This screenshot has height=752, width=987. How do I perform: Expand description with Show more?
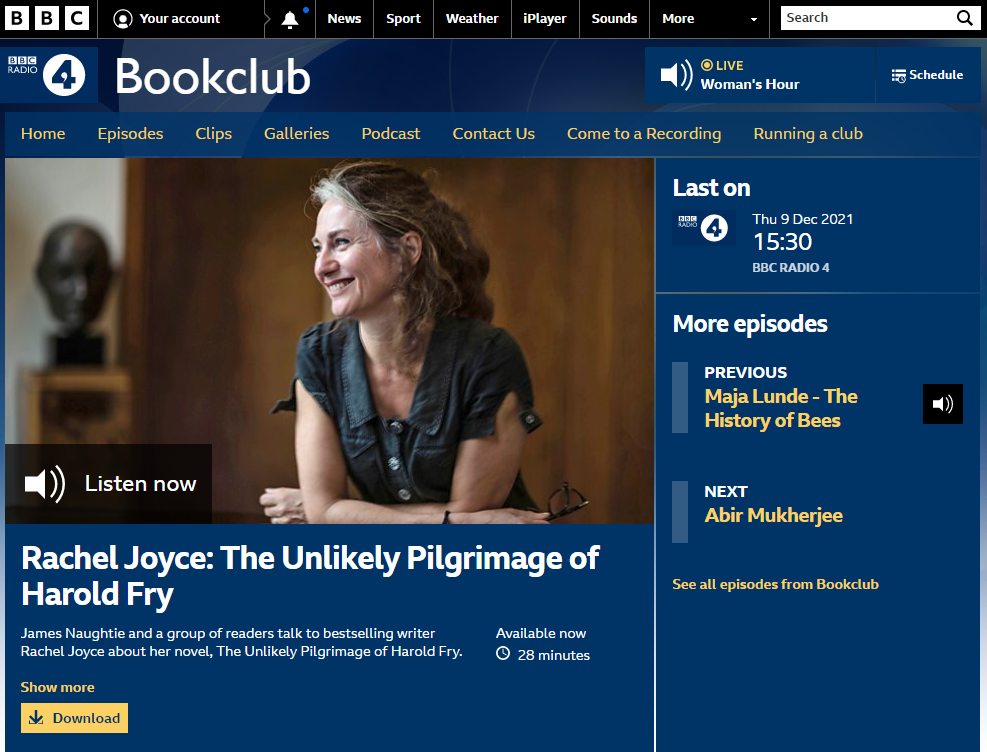click(x=57, y=687)
